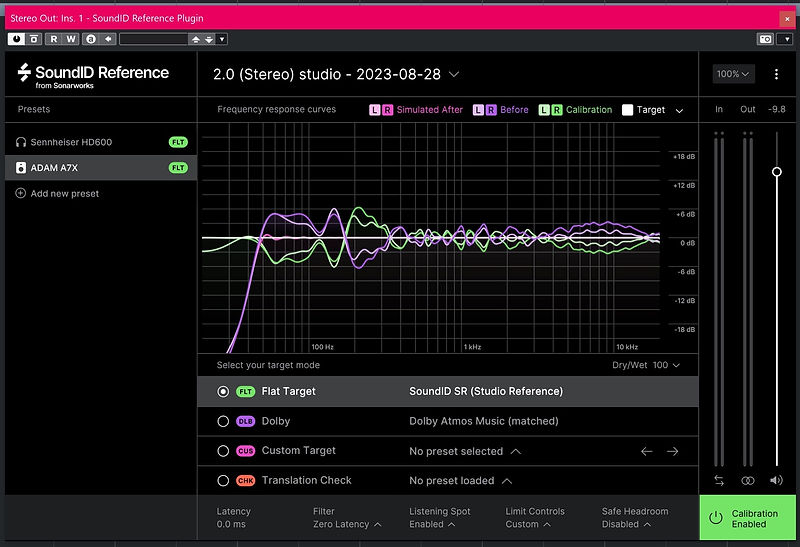The height and width of the screenshot is (547, 800).
Task: Go to previous custom target preset arrow
Action: 646,451
